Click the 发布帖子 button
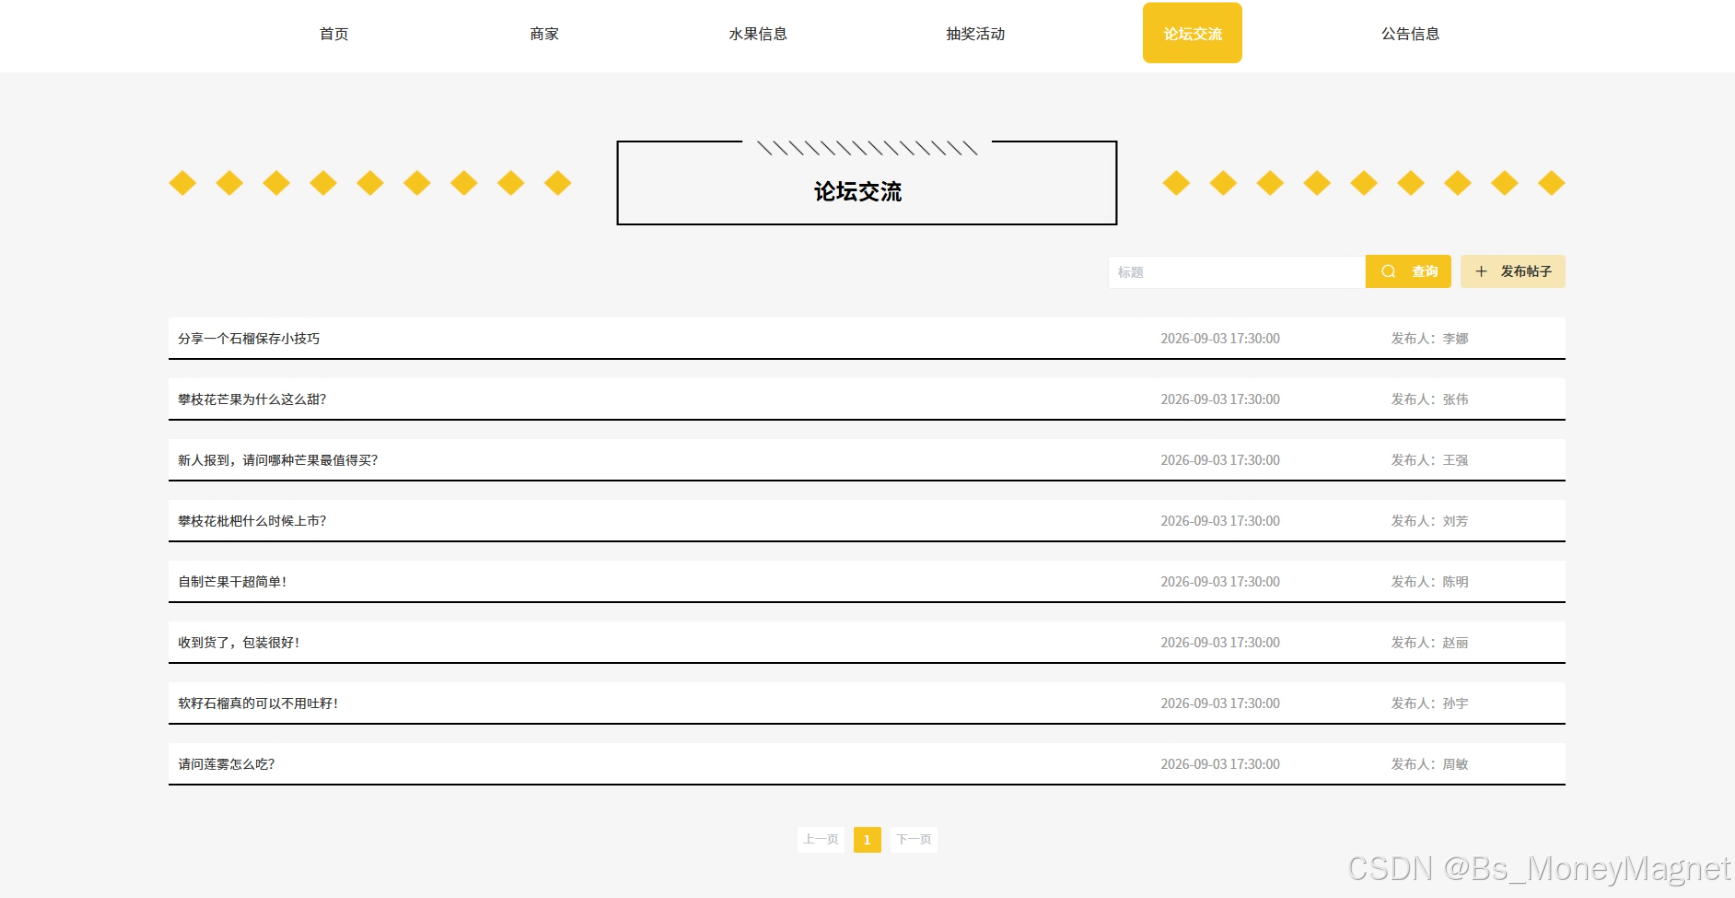This screenshot has height=898, width=1735. [x=1513, y=271]
